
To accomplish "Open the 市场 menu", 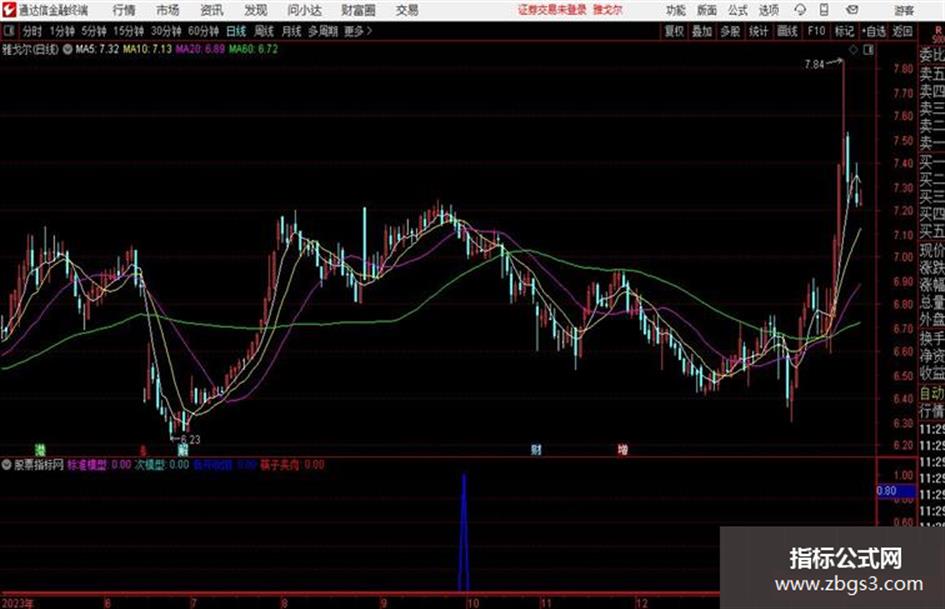I will 168,10.
